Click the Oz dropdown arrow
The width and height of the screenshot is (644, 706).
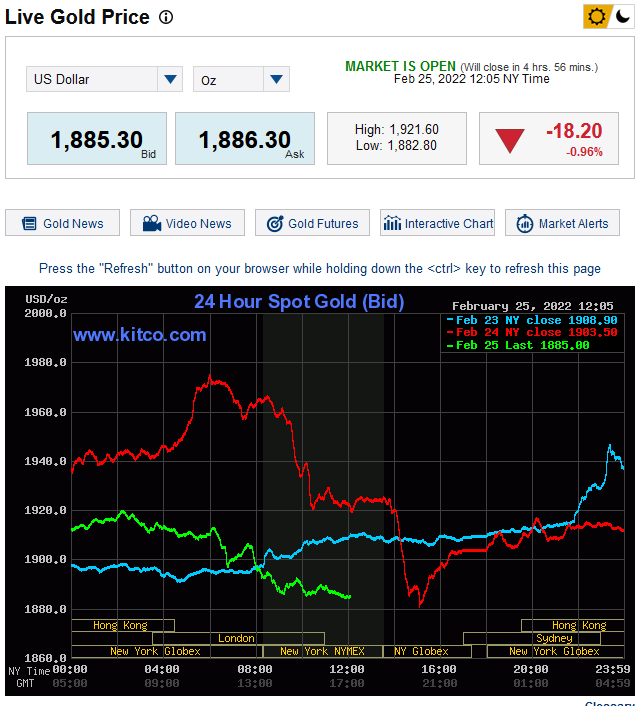point(277,79)
